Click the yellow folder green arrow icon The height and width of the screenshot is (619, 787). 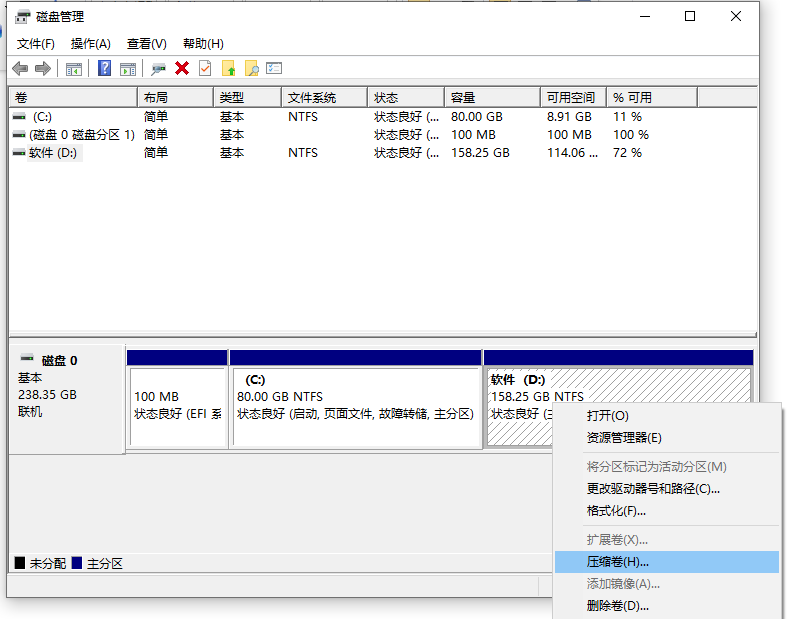(229, 68)
